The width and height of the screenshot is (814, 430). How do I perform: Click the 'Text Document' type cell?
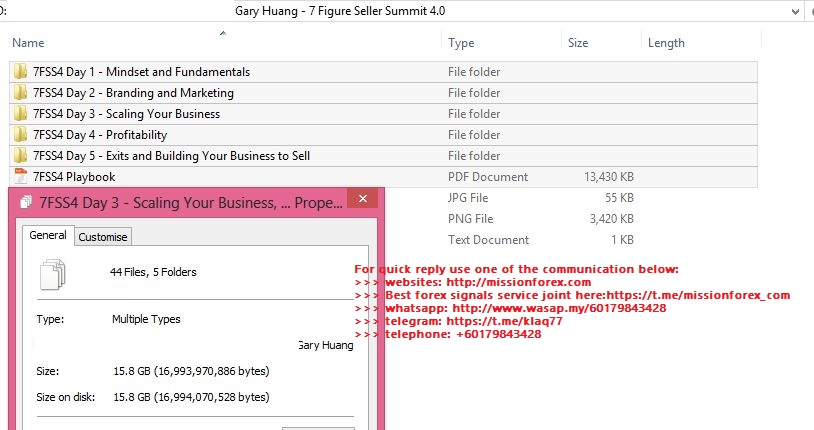(488, 240)
